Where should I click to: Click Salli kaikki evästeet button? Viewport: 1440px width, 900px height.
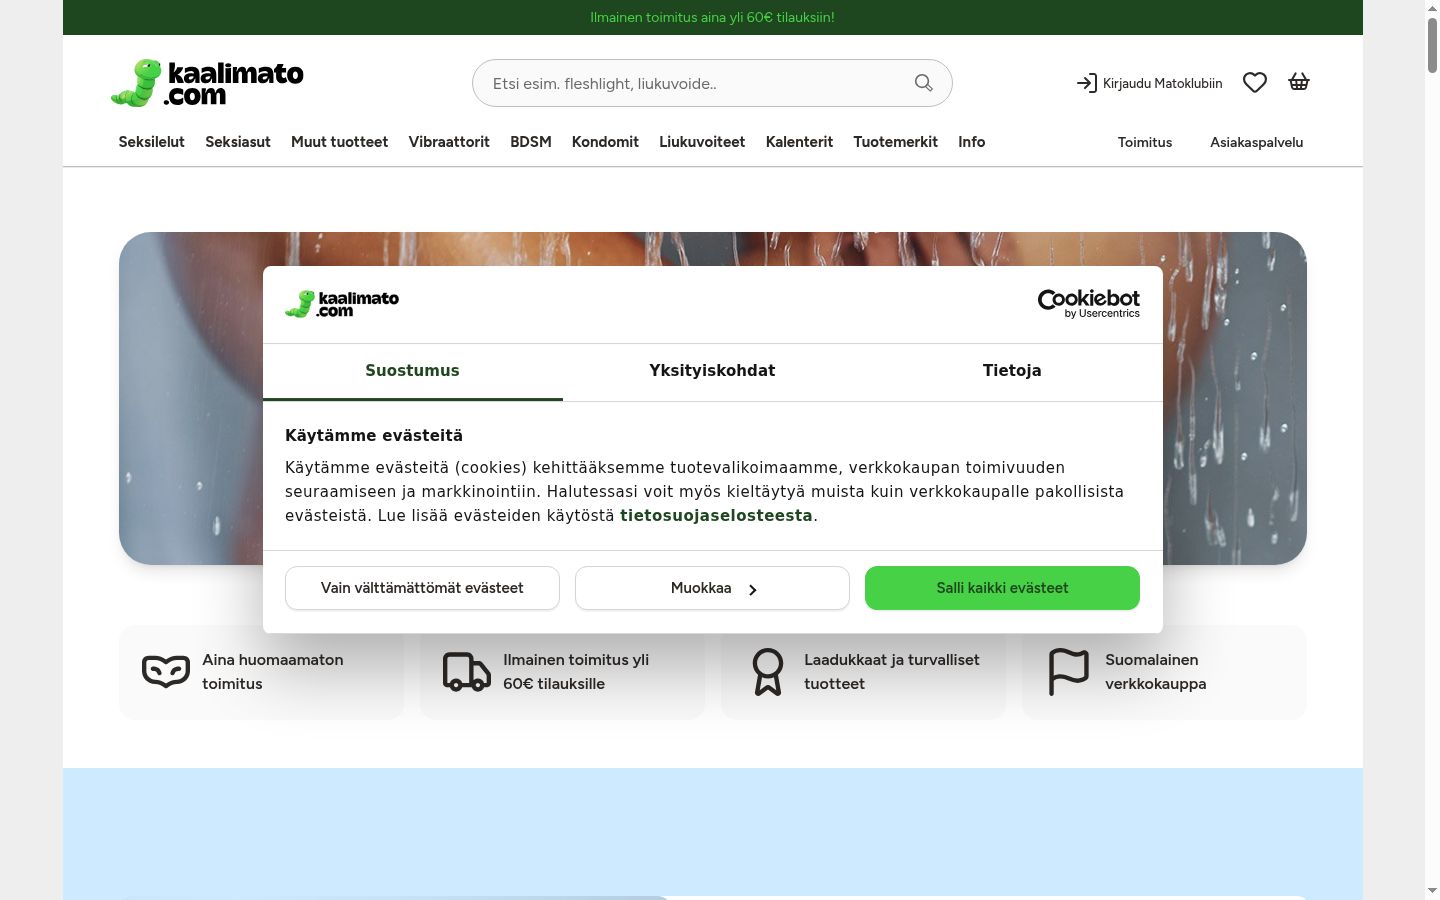tap(1002, 588)
